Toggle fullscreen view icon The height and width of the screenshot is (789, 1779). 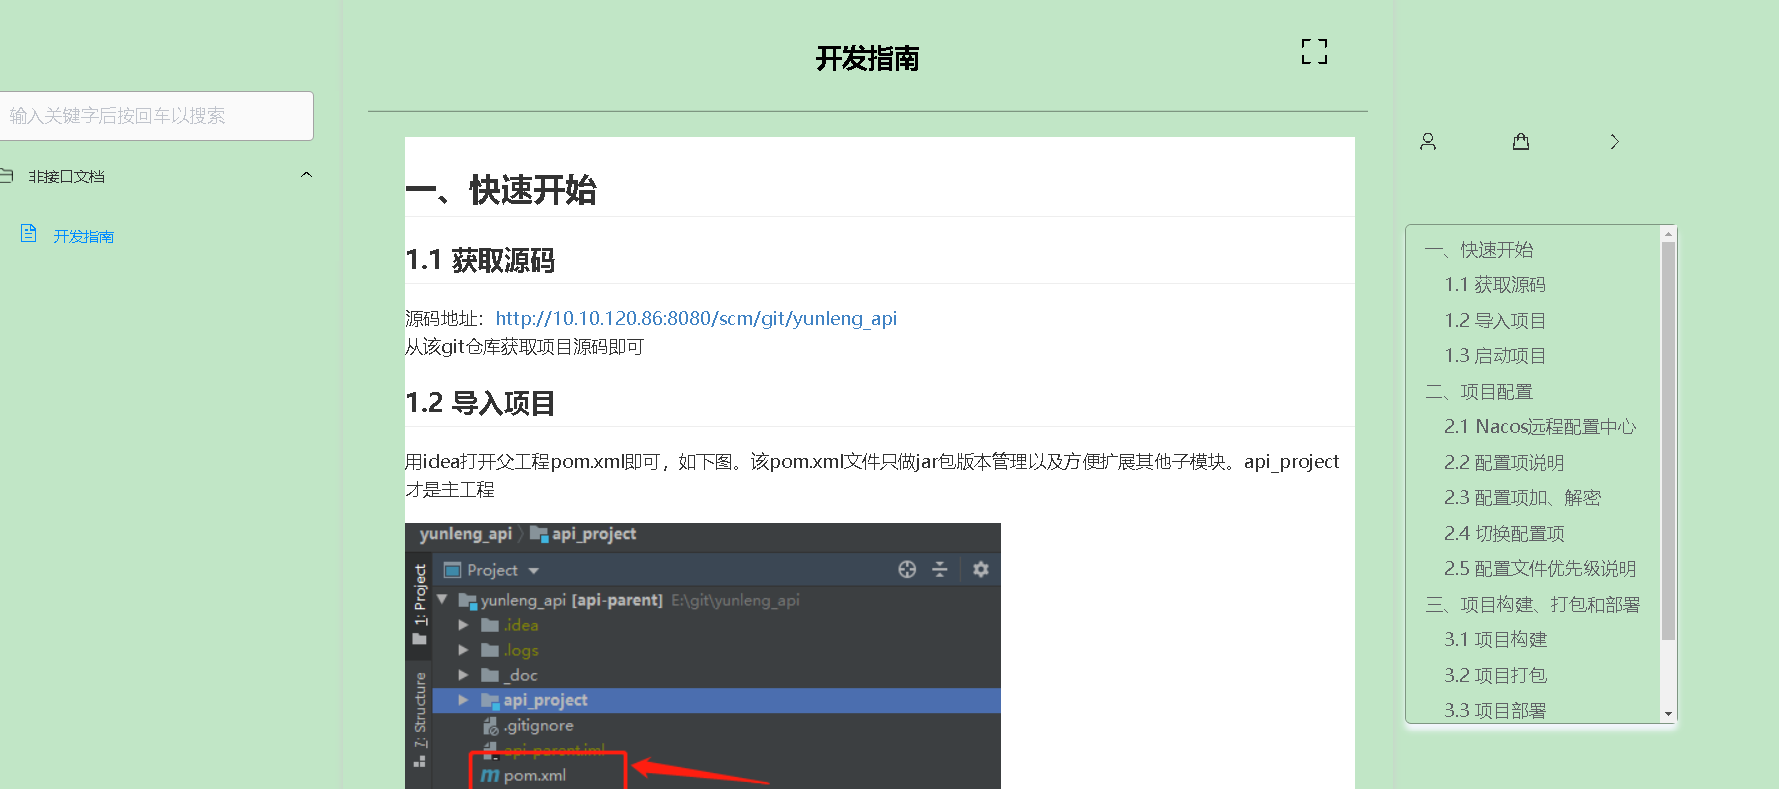(x=1314, y=51)
